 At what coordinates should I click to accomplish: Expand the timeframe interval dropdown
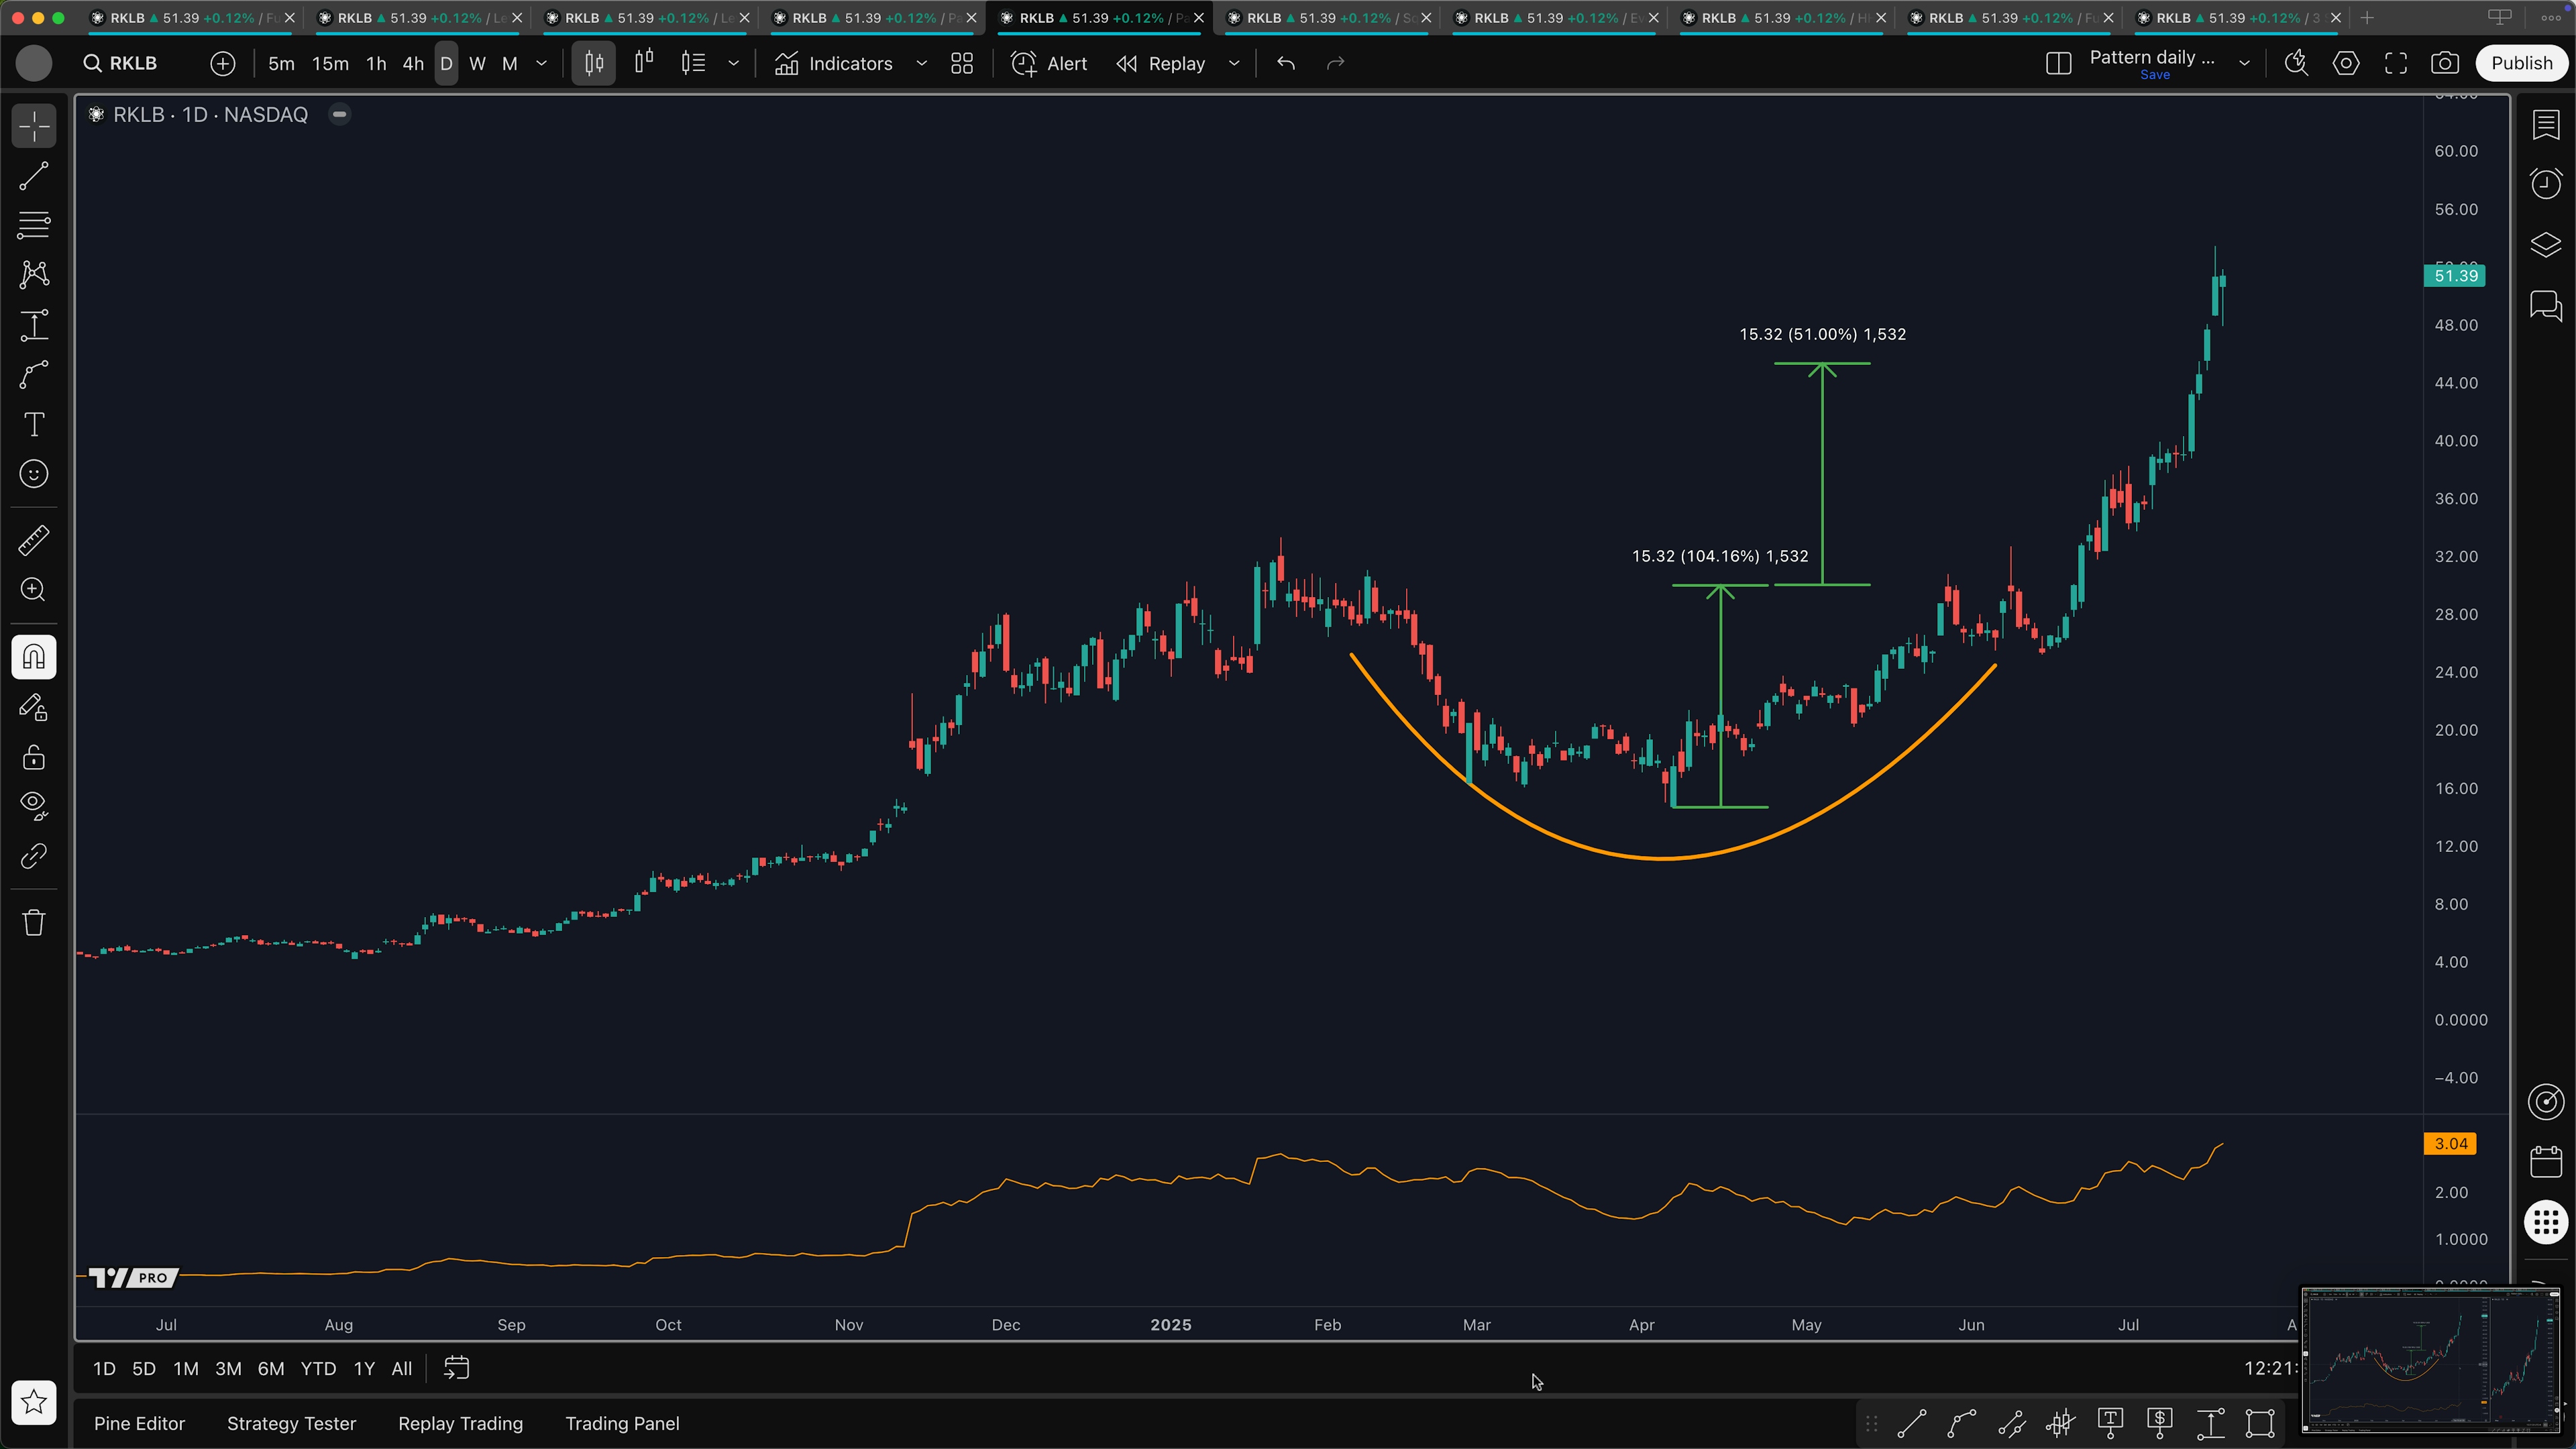click(x=542, y=64)
